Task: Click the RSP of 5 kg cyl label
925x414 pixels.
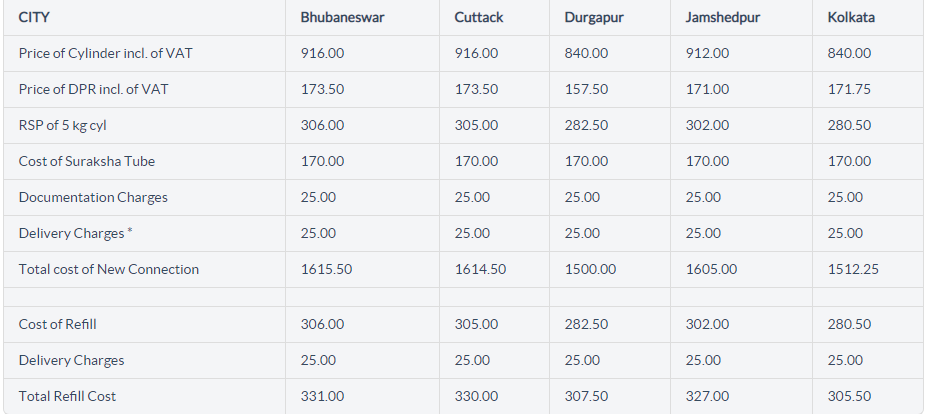Action: click(63, 126)
